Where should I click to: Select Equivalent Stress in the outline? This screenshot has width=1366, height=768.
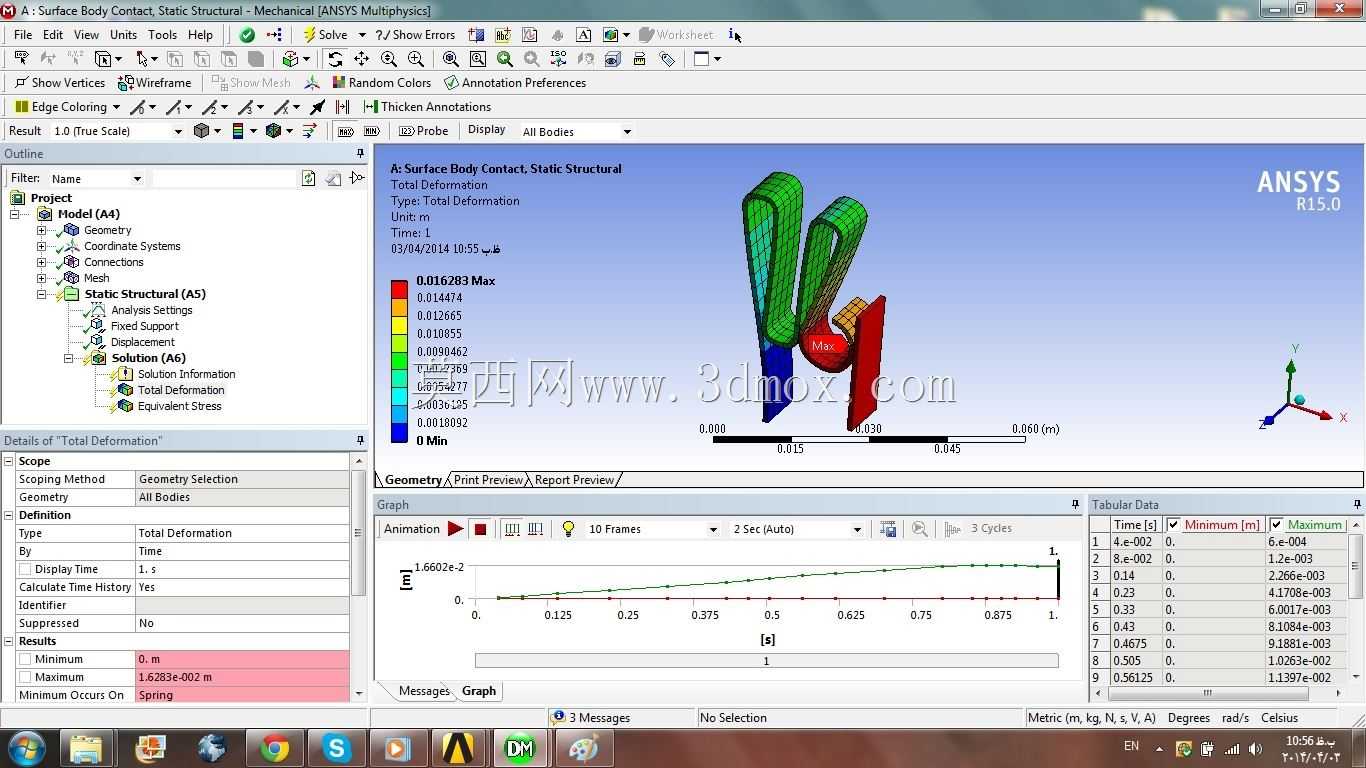[180, 406]
